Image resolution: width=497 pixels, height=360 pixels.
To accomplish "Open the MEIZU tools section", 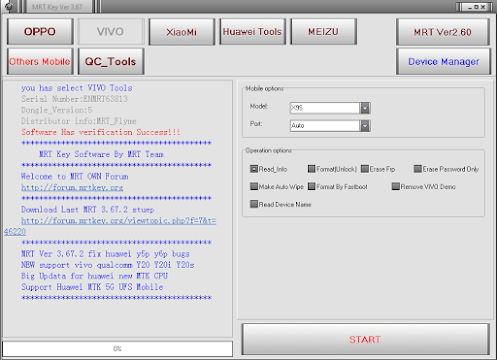I will [323, 32].
